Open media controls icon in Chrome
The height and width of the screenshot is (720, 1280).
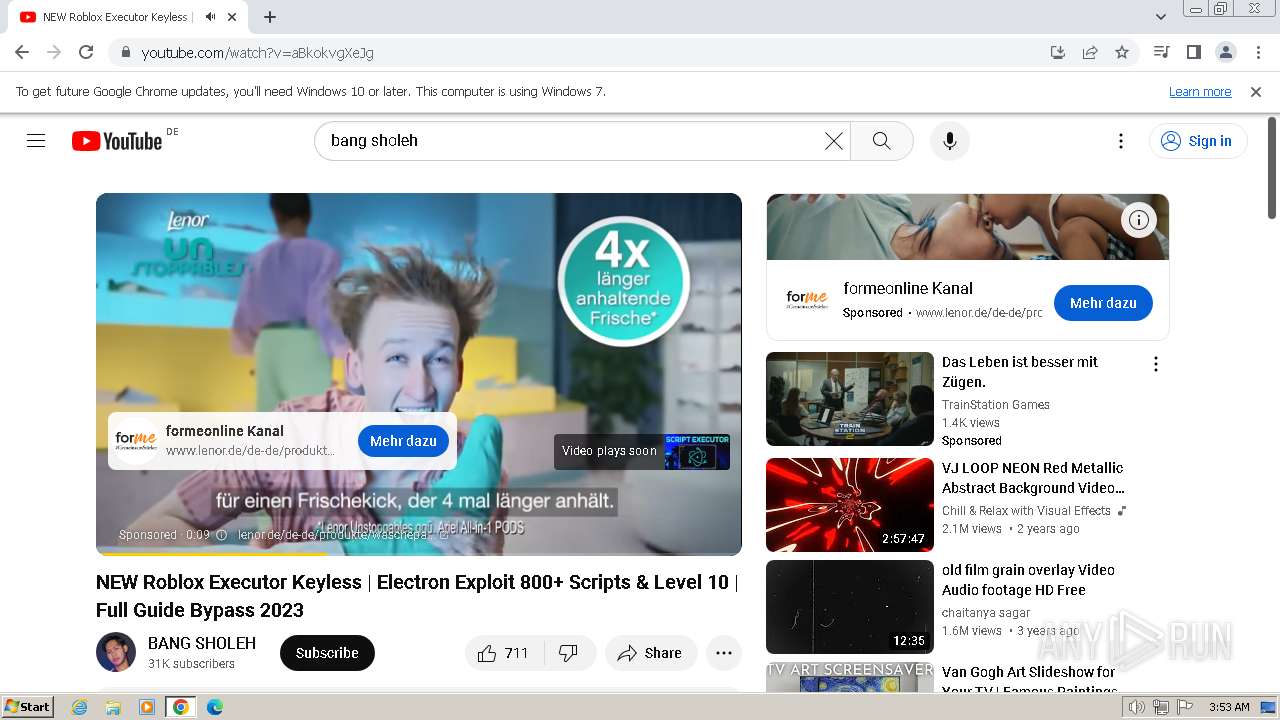tap(1161, 52)
